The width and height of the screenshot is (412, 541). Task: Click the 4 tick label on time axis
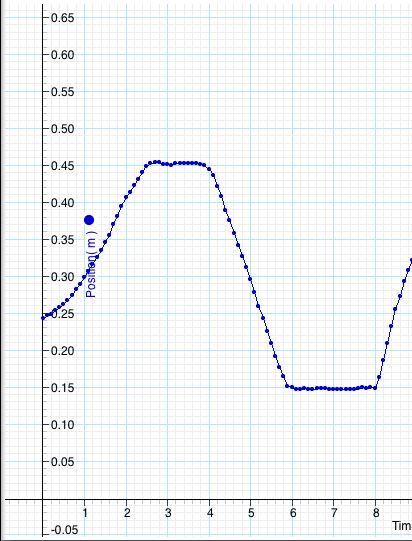pos(210,513)
